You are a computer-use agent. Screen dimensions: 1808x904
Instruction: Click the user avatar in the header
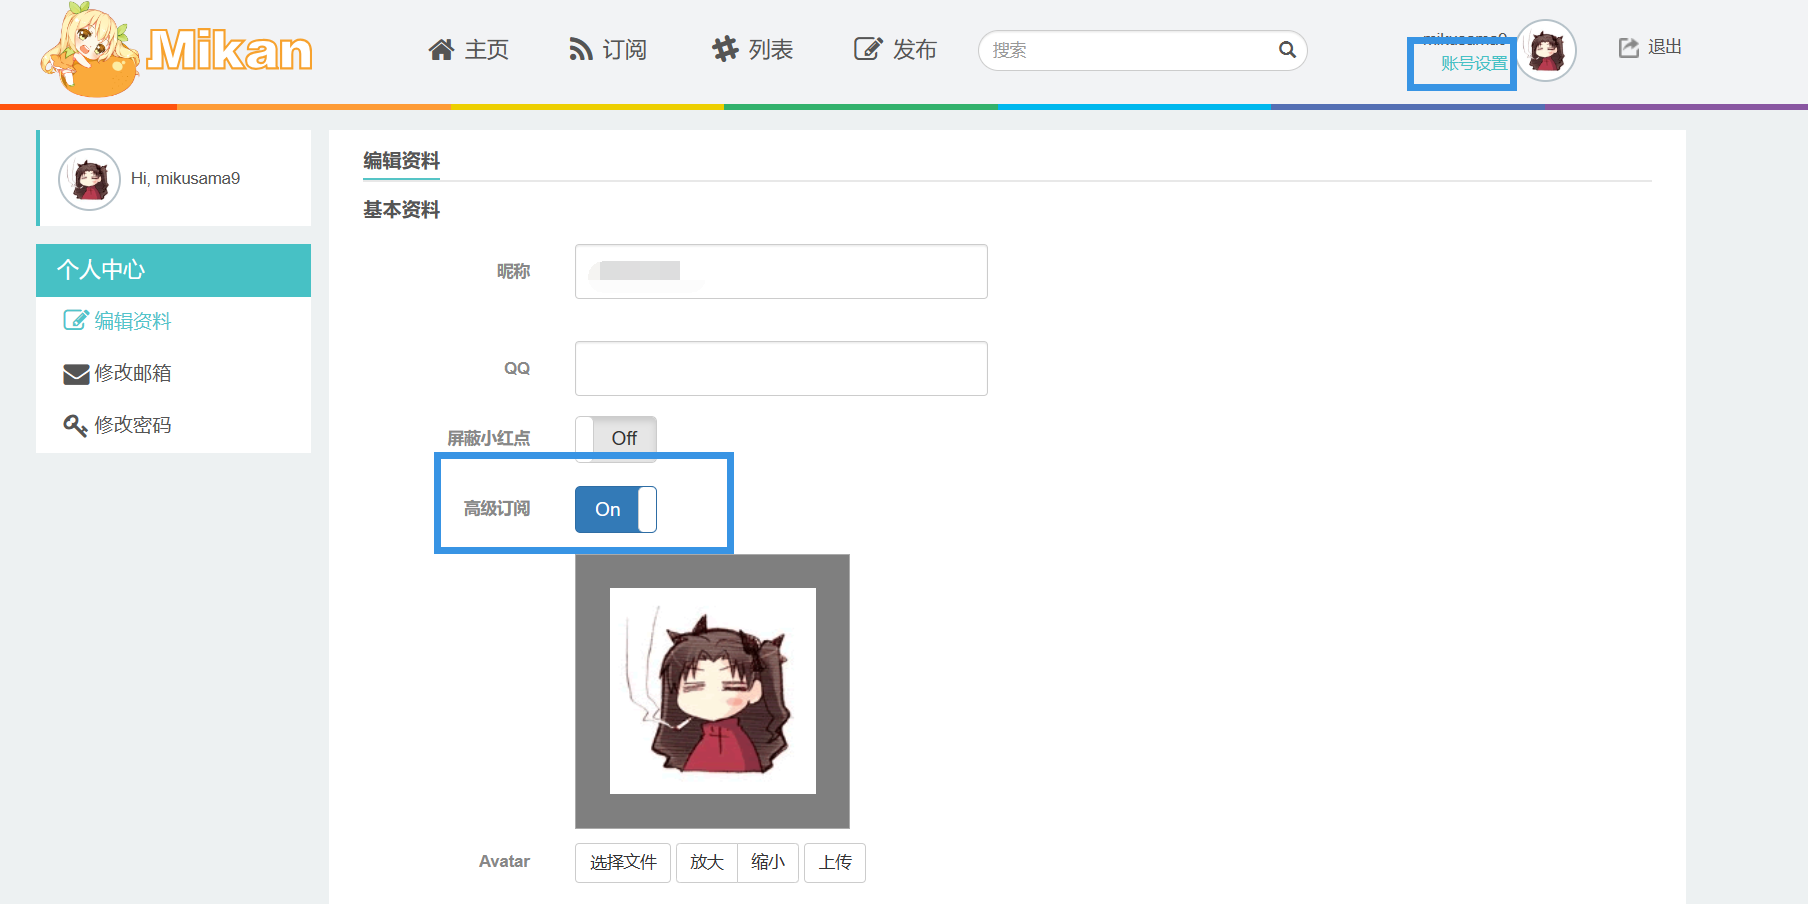point(1546,50)
